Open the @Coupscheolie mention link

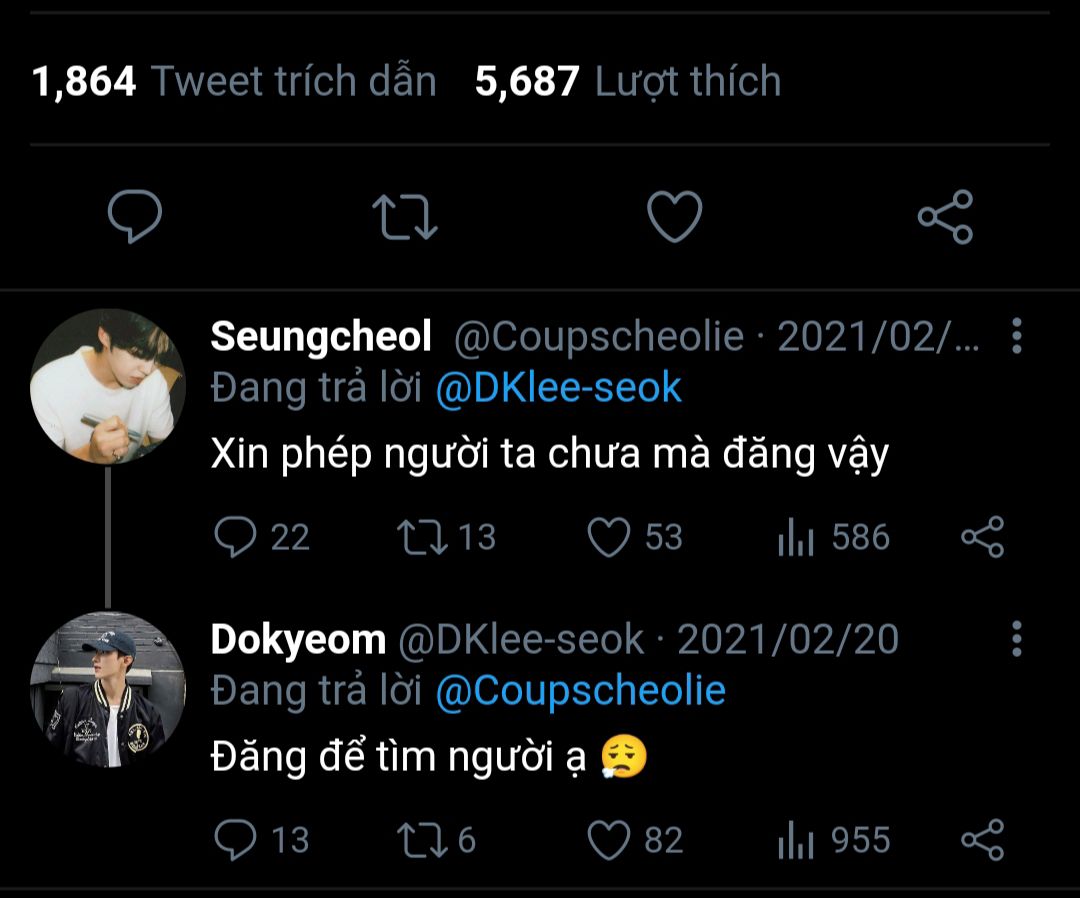(580, 691)
